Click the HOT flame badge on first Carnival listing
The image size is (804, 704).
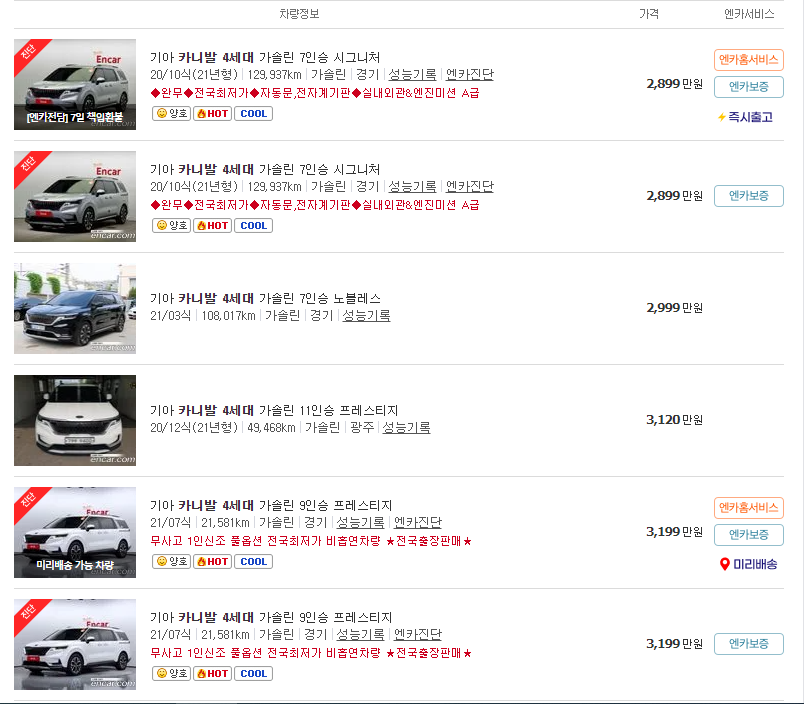click(x=211, y=113)
